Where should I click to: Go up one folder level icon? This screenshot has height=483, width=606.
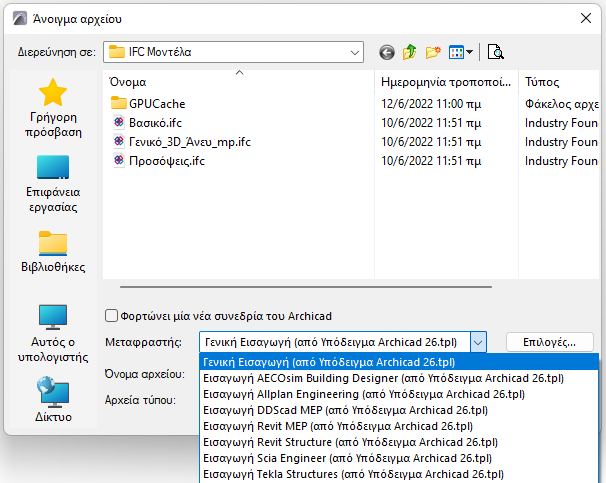pos(410,52)
